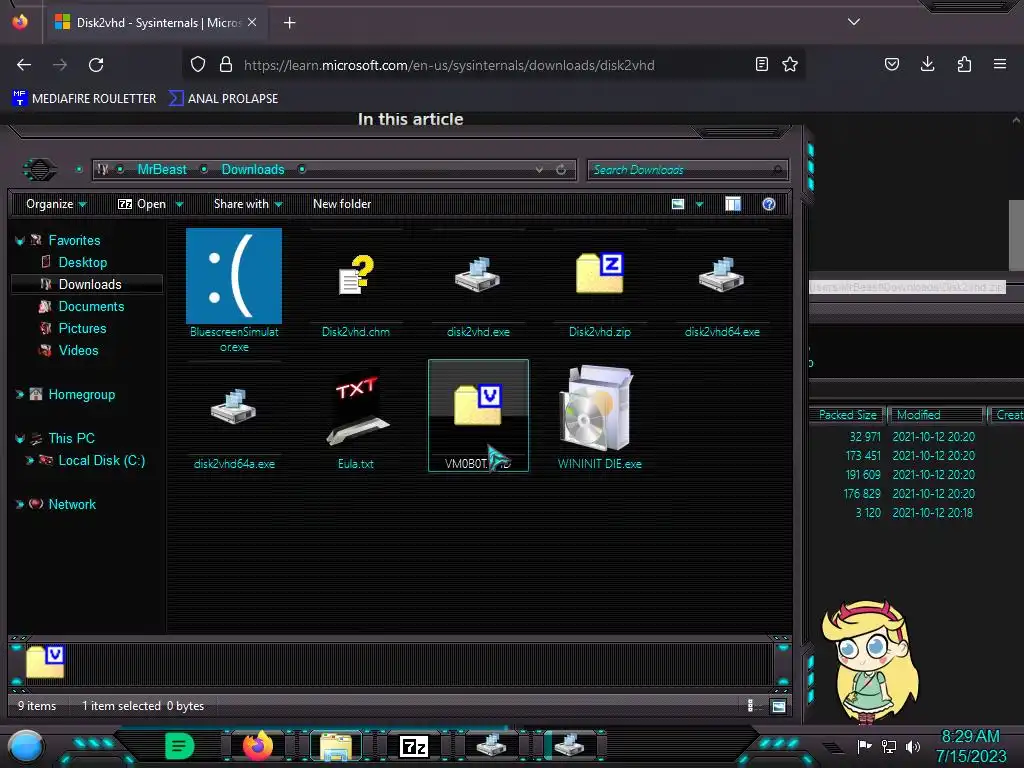Sort 7-Zip list by Modified column
This screenshot has height=768, width=1024.
coord(936,415)
